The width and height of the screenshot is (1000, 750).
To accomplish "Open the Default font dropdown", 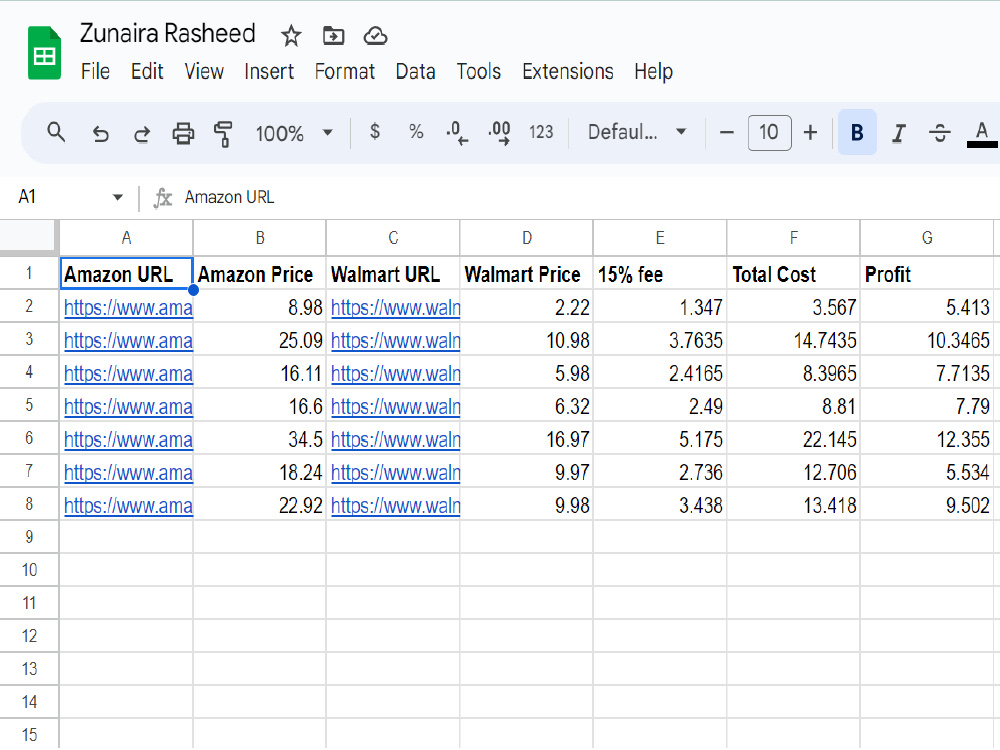I will coord(636,132).
